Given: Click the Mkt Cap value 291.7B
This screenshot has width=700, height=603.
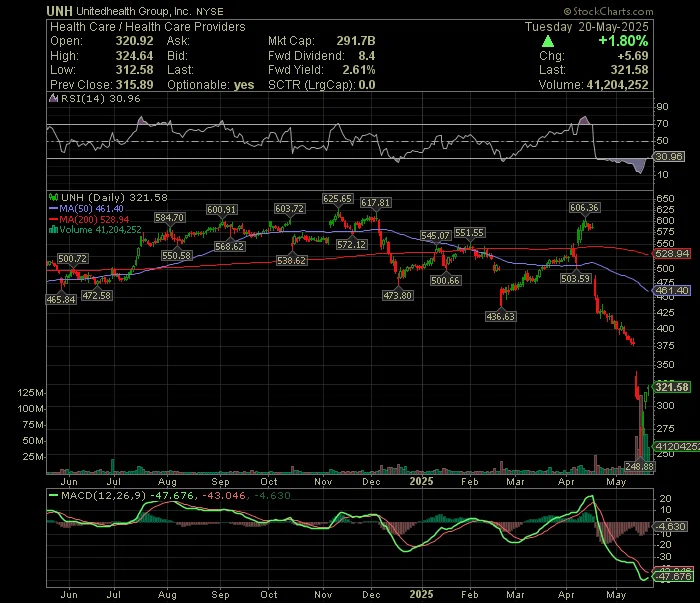Looking at the screenshot, I should point(356,41).
